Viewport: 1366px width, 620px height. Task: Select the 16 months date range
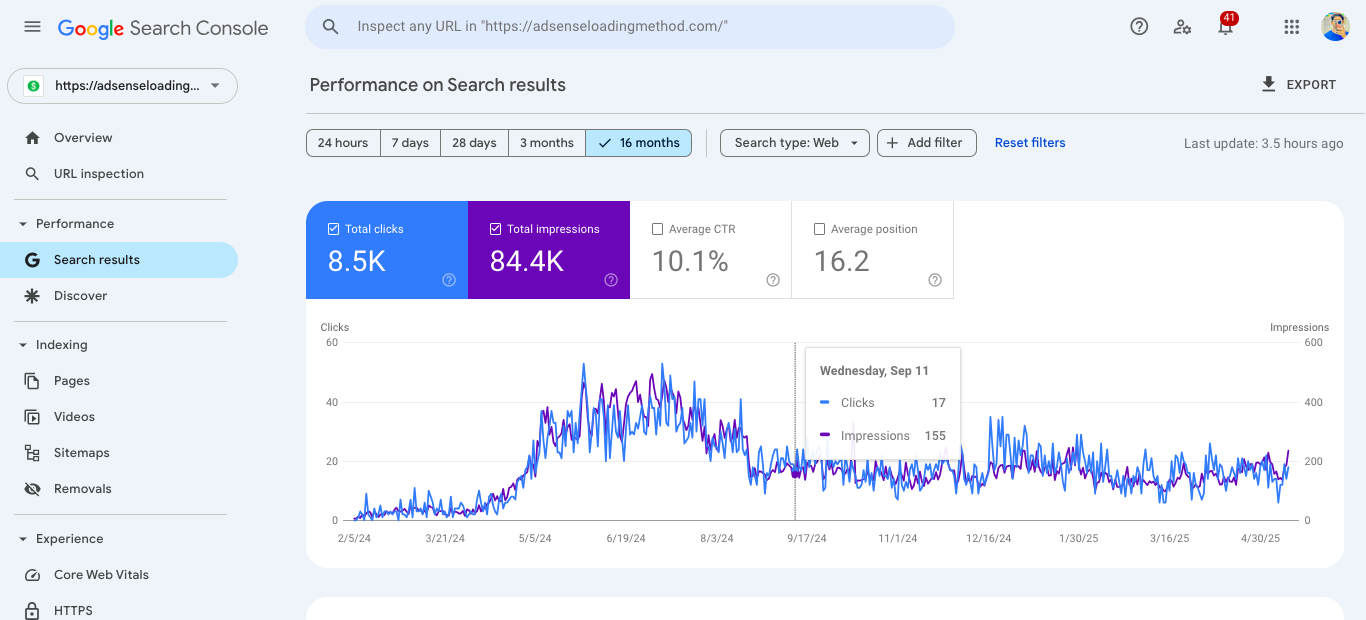pos(639,143)
